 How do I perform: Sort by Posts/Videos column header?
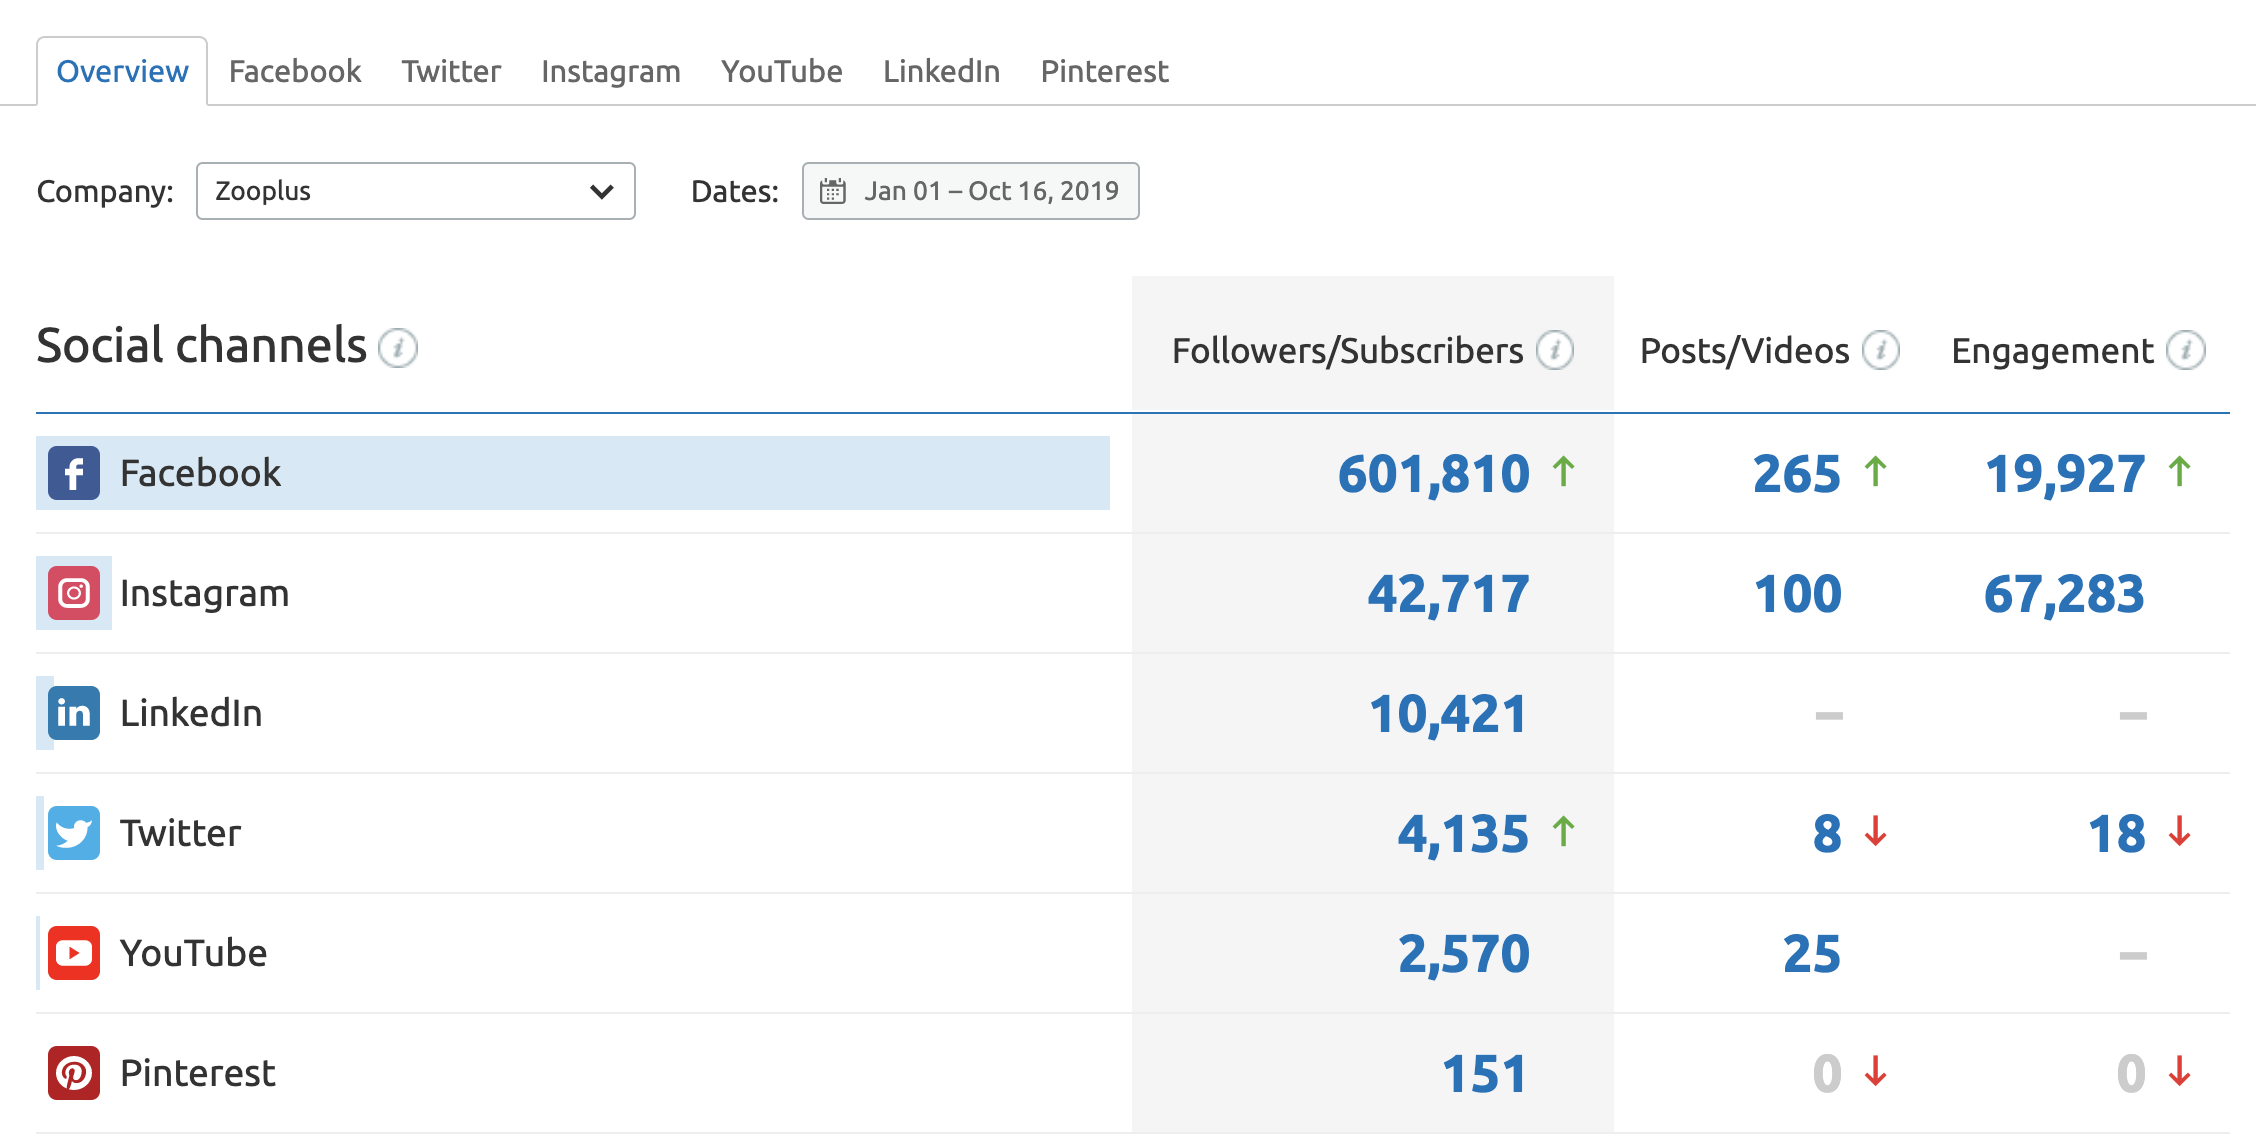[1744, 351]
